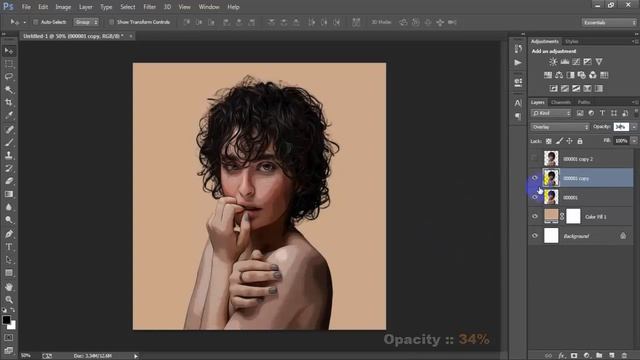The image size is (640, 360).
Task: Delete layer with the trash icon
Action: point(624,356)
